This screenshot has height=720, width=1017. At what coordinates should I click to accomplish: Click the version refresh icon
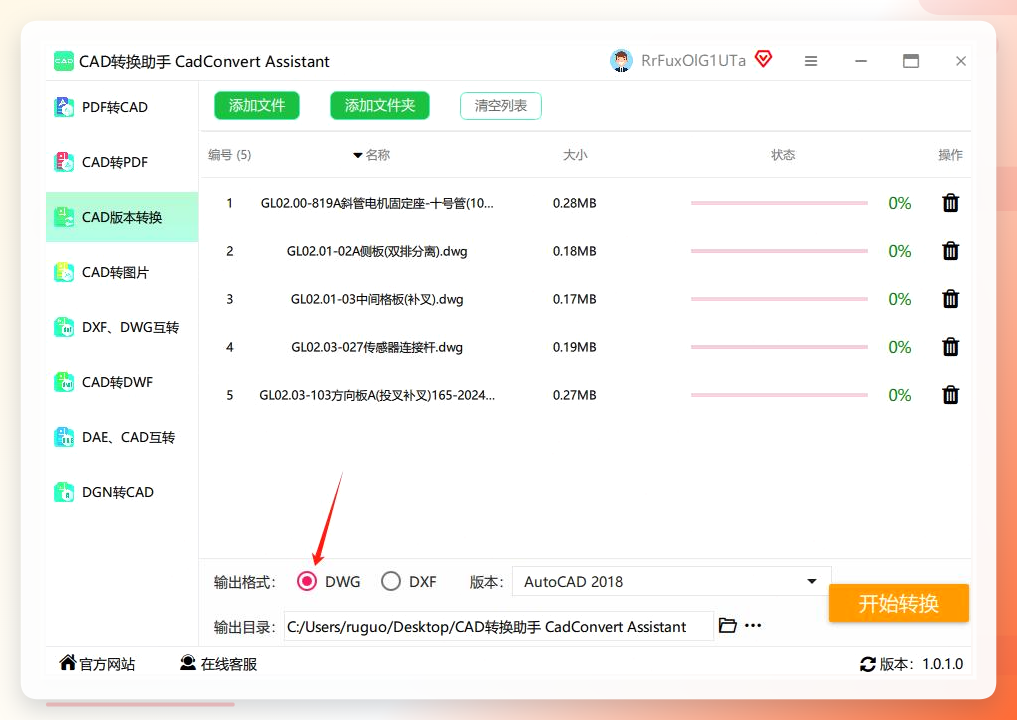click(x=867, y=664)
